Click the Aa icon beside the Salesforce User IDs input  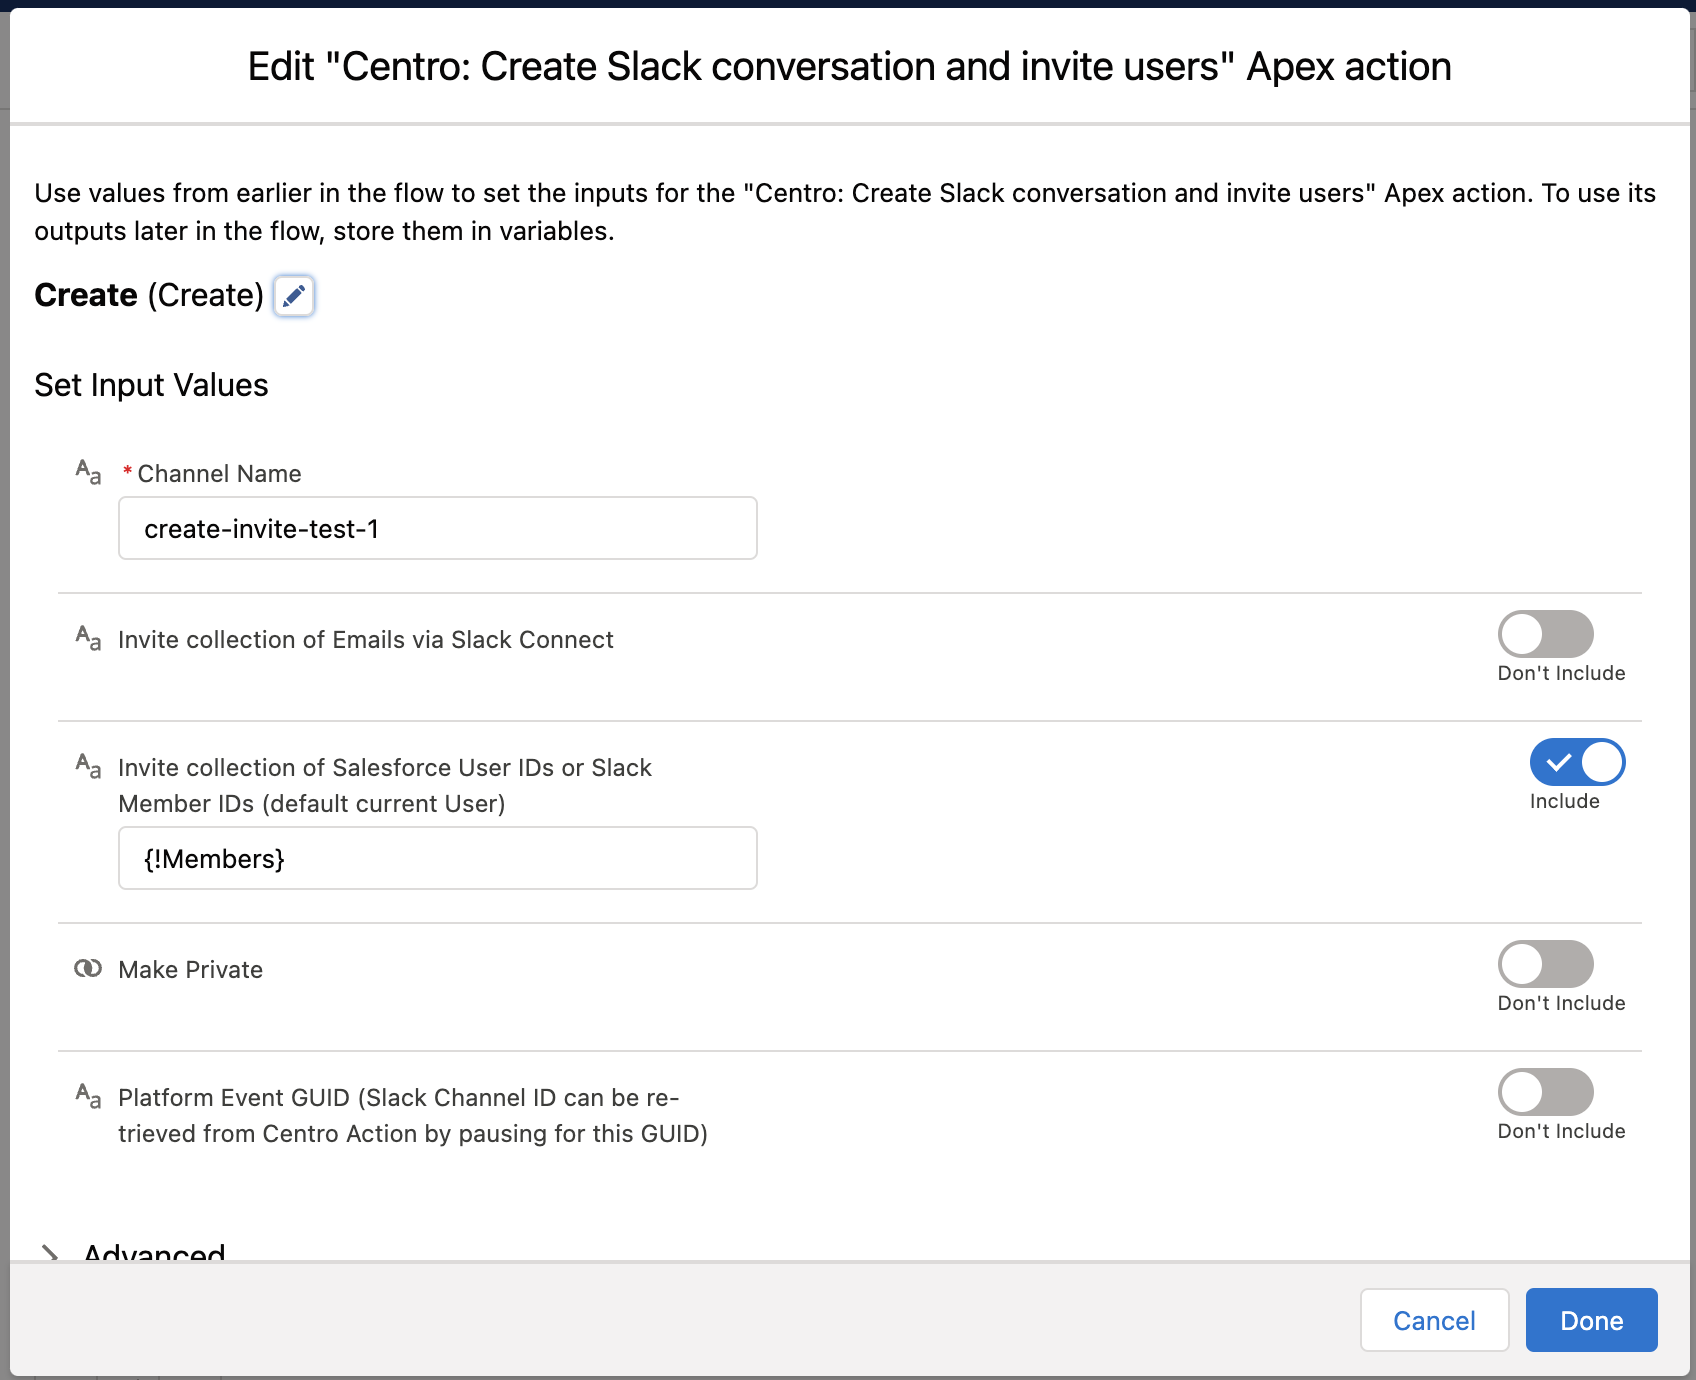click(x=88, y=766)
